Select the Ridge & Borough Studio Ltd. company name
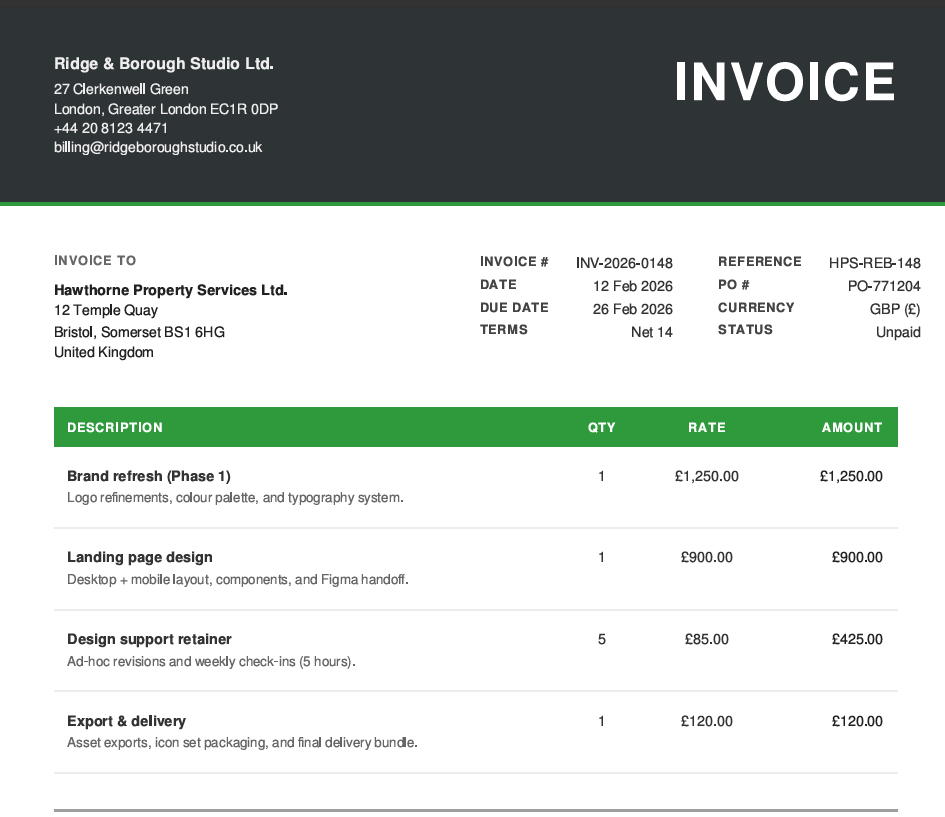 point(164,64)
